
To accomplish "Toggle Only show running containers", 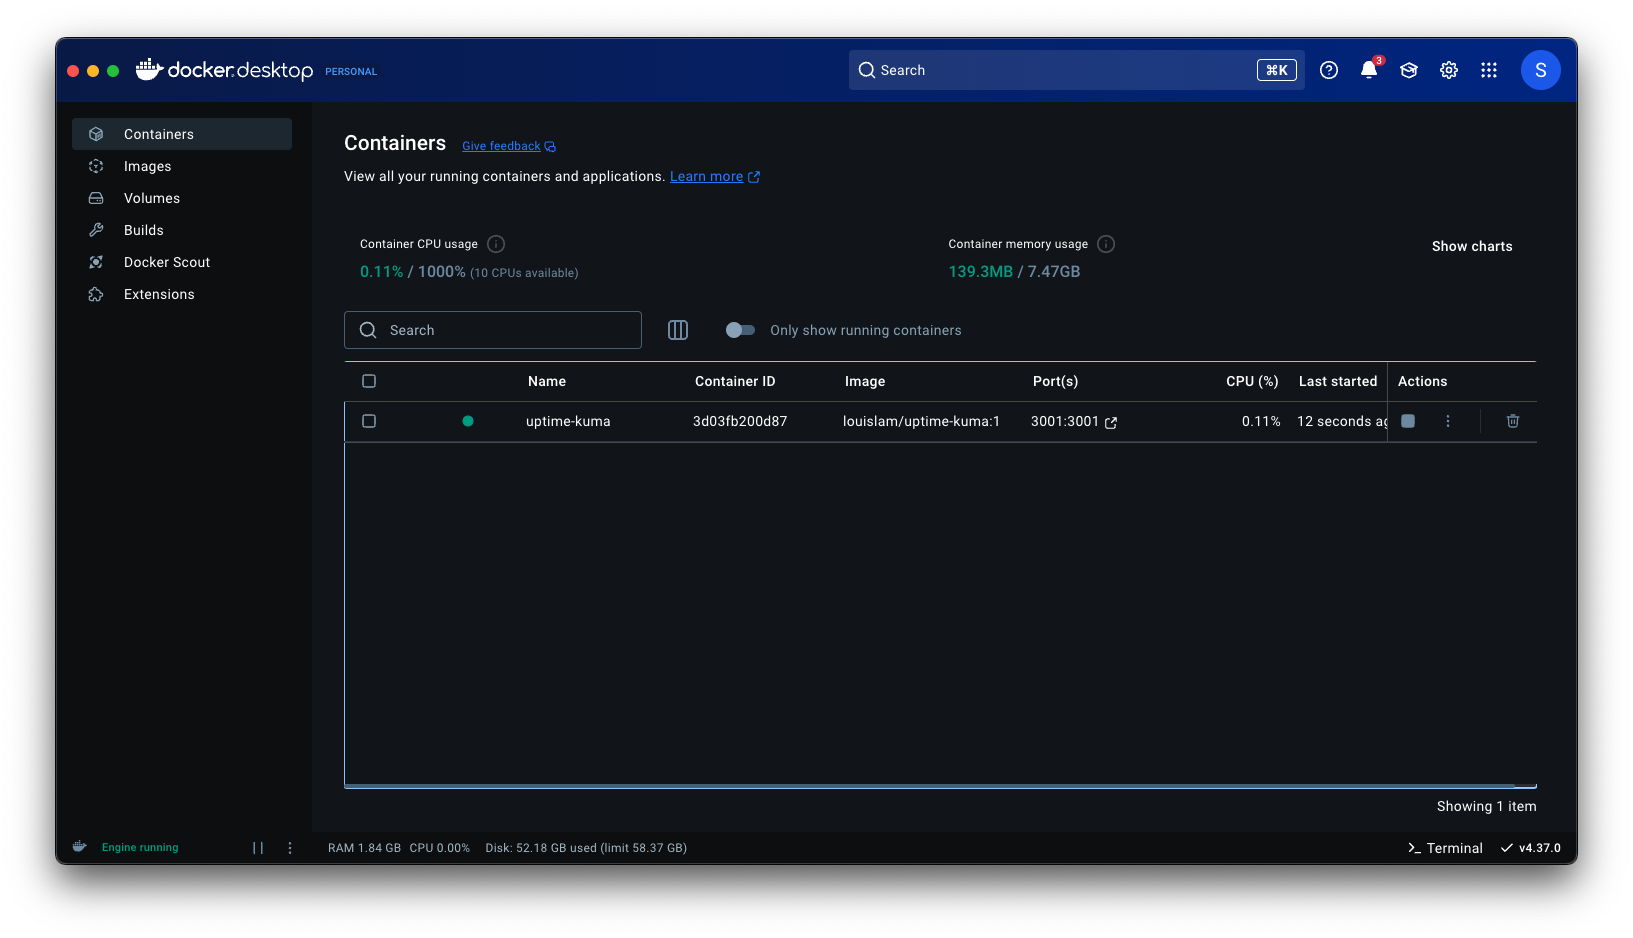I will tap(740, 330).
